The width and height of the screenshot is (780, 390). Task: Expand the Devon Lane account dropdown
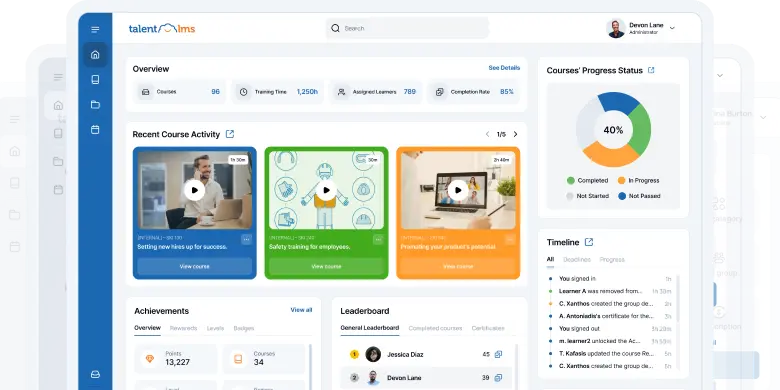(x=672, y=28)
